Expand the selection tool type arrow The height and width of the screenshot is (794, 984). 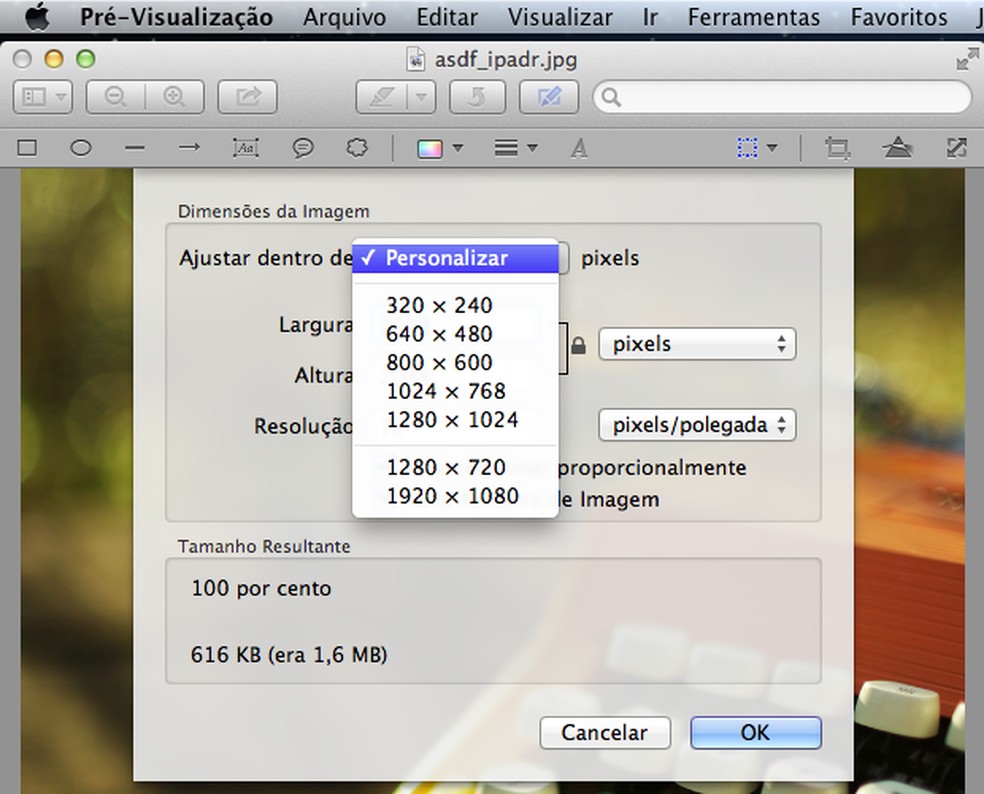tap(772, 149)
